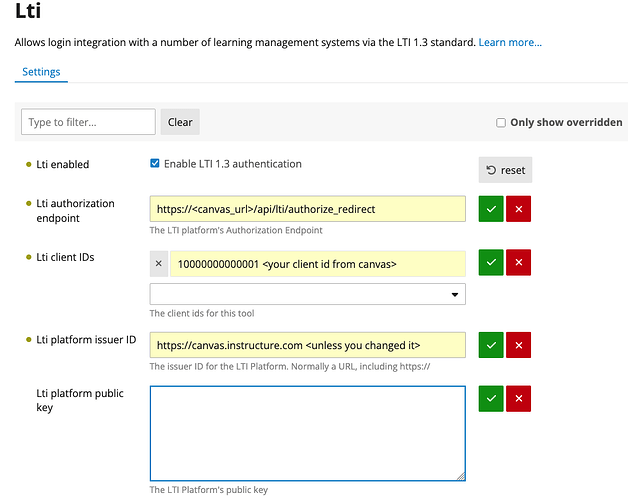
Task: Accept the Lti platform issuer ID value
Action: [491, 345]
